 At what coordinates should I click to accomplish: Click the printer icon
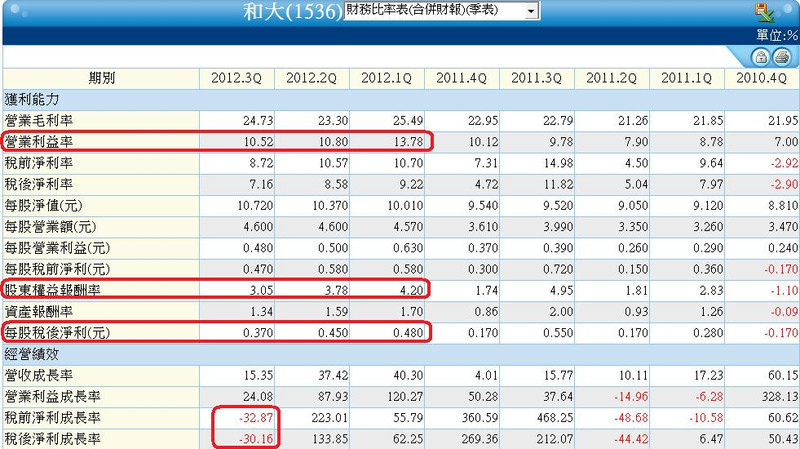coord(781,57)
